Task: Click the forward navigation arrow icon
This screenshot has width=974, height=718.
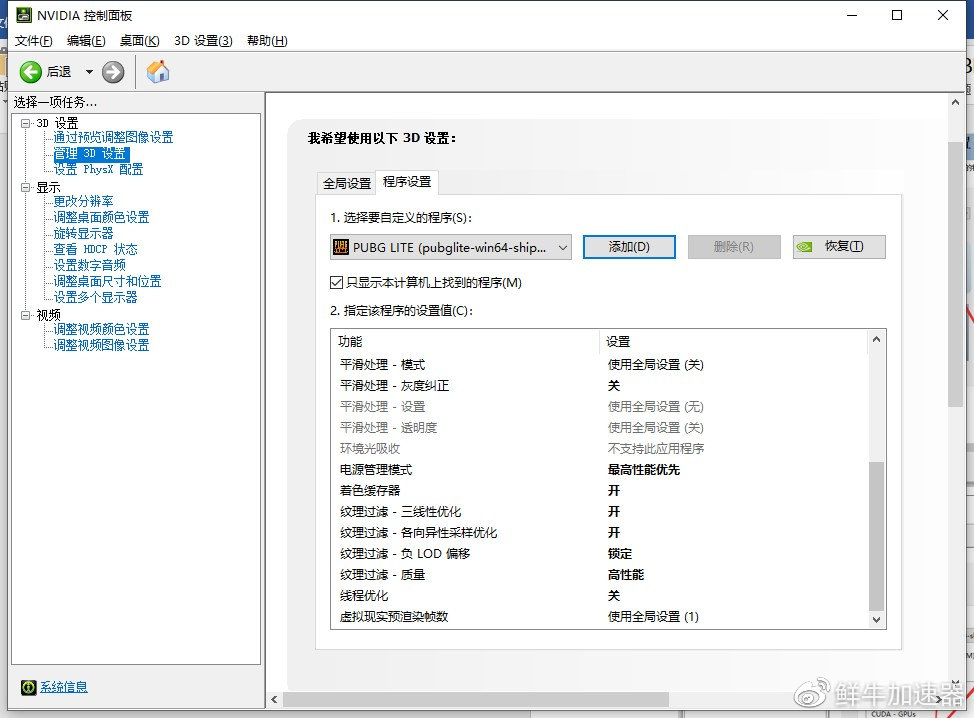Action: click(x=111, y=71)
